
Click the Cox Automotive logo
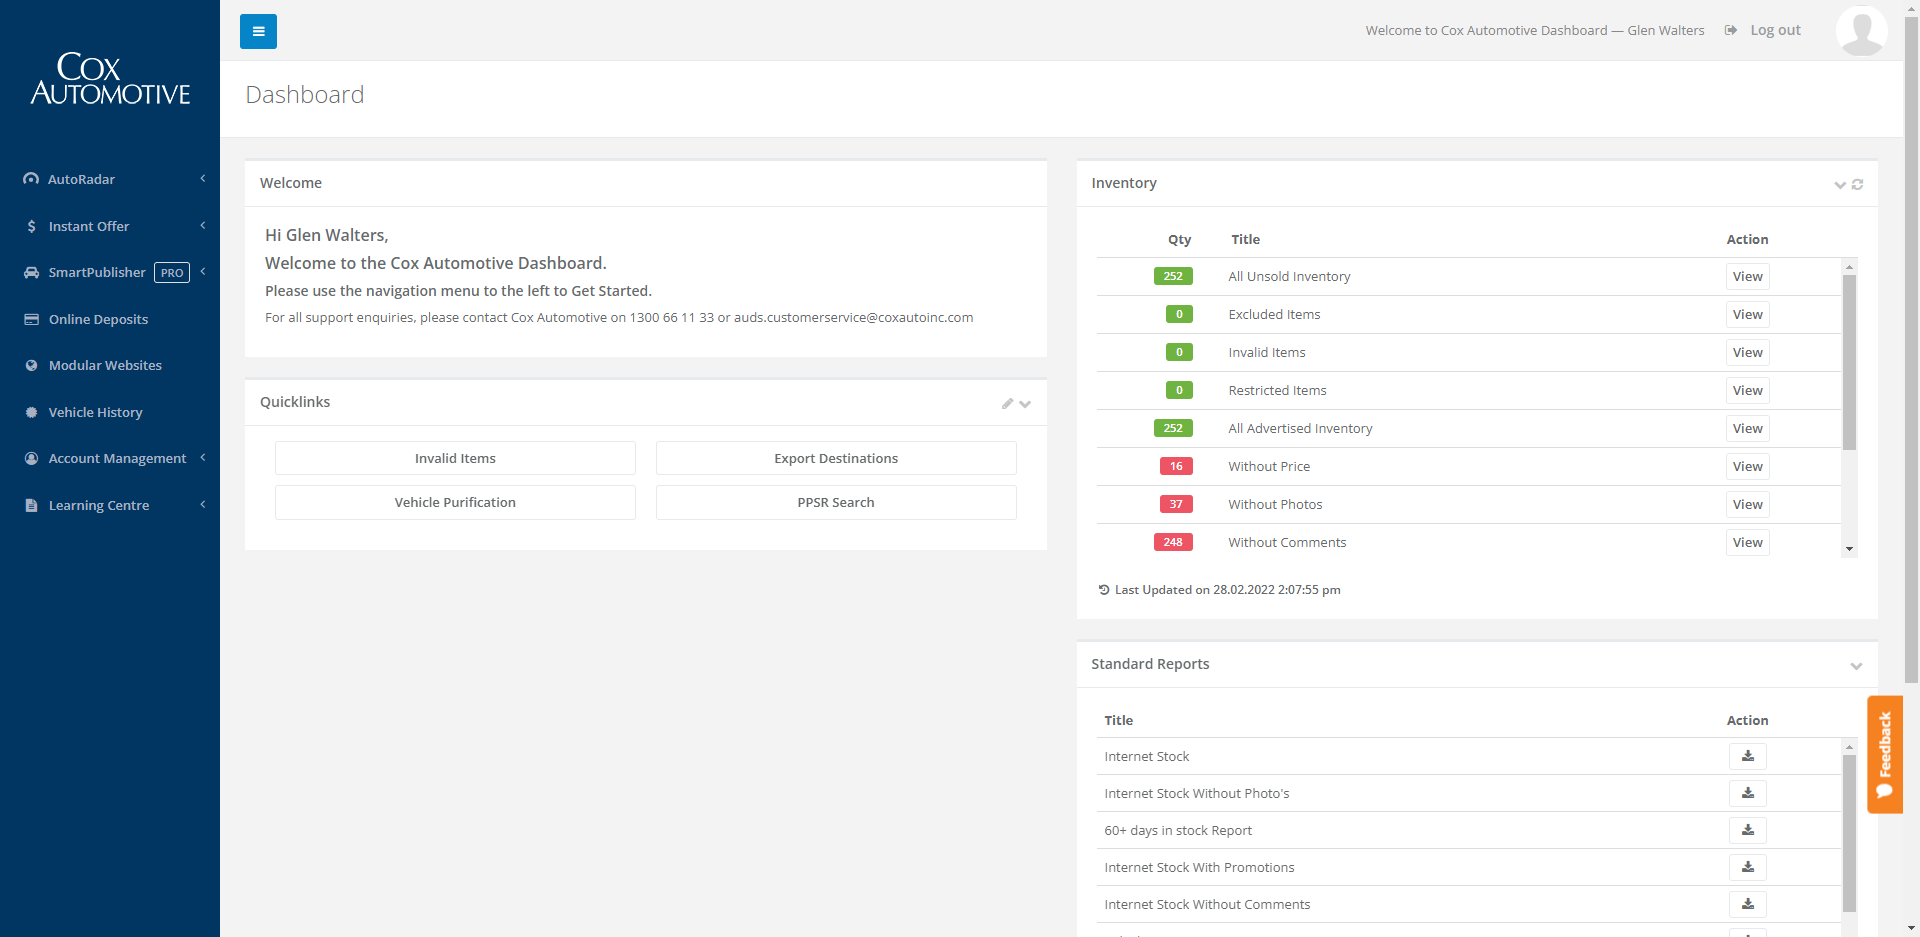(110, 79)
